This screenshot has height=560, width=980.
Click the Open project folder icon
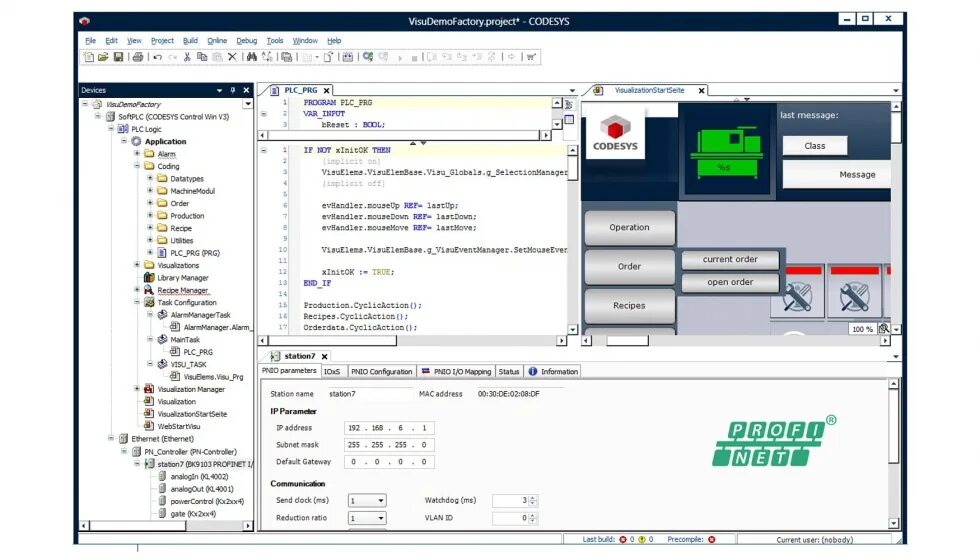pos(103,57)
